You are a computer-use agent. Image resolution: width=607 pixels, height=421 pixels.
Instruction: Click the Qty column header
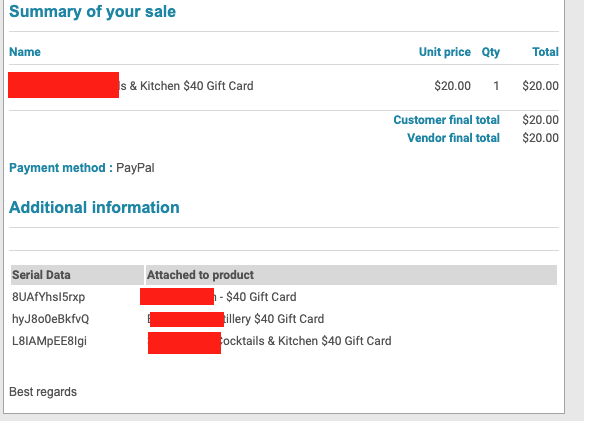pyautogui.click(x=490, y=52)
